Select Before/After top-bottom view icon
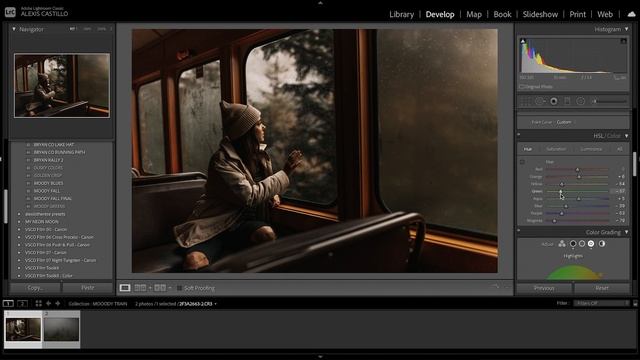 tap(160, 288)
